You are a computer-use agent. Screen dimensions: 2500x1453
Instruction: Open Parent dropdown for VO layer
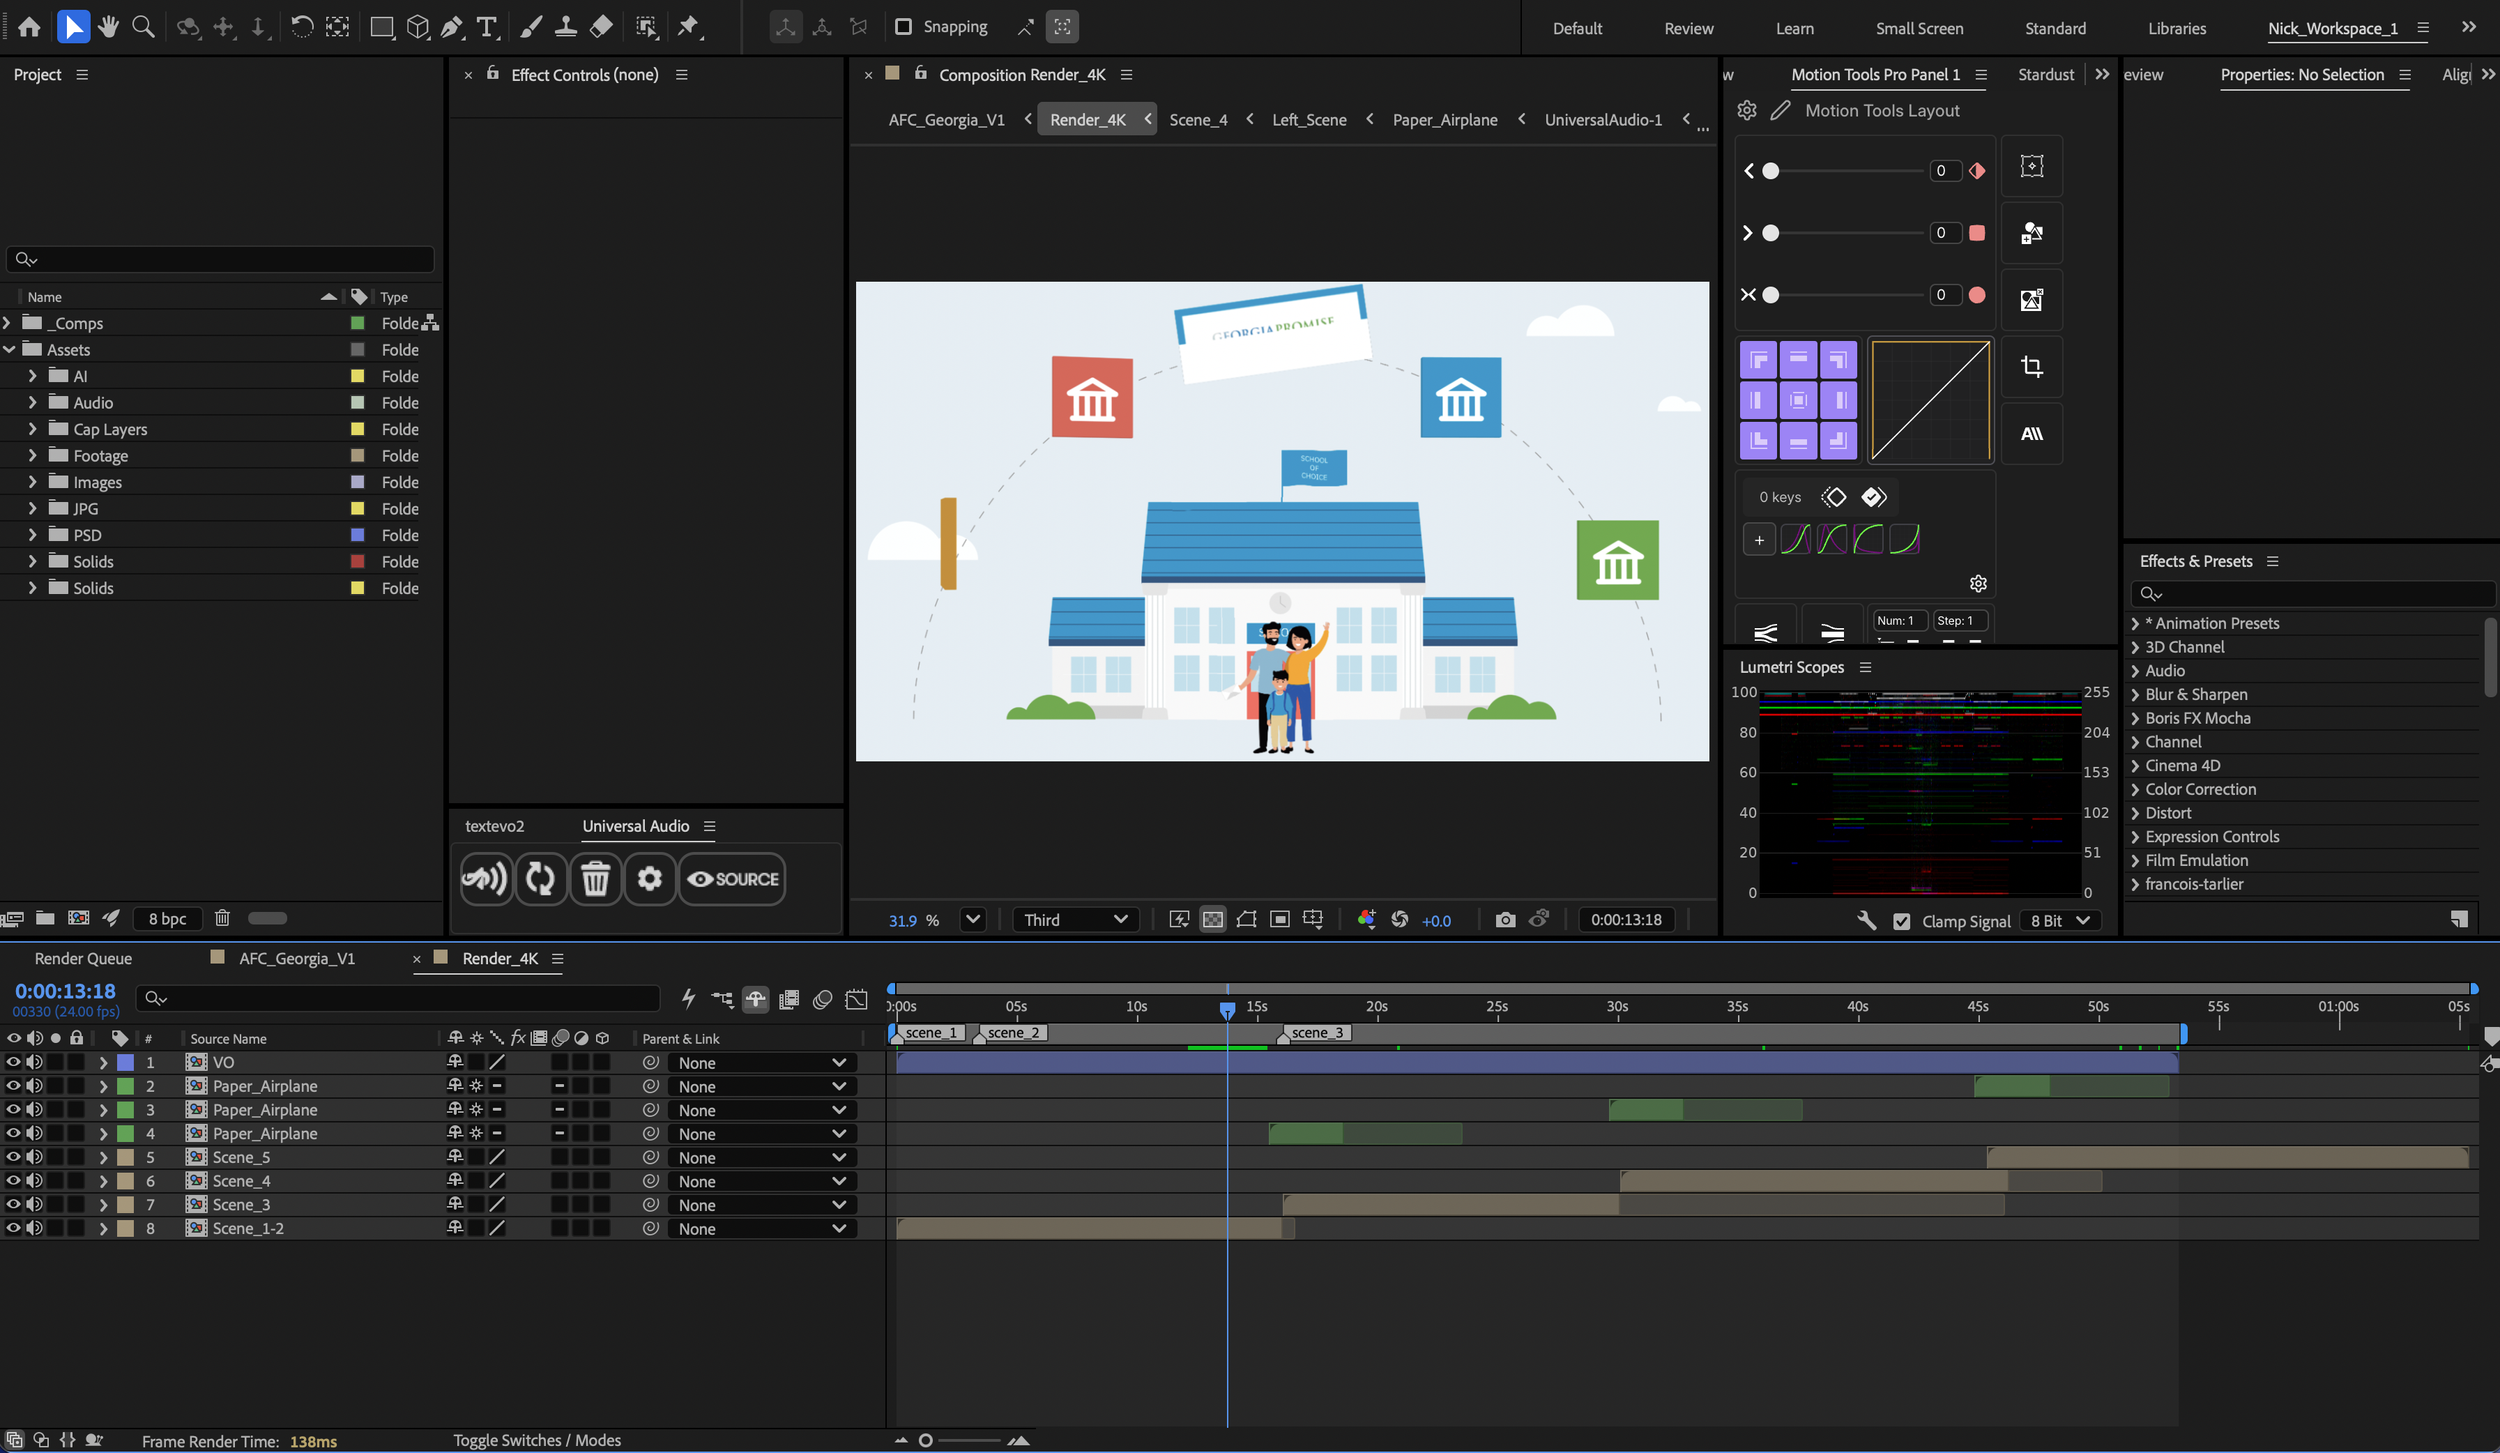point(762,1062)
